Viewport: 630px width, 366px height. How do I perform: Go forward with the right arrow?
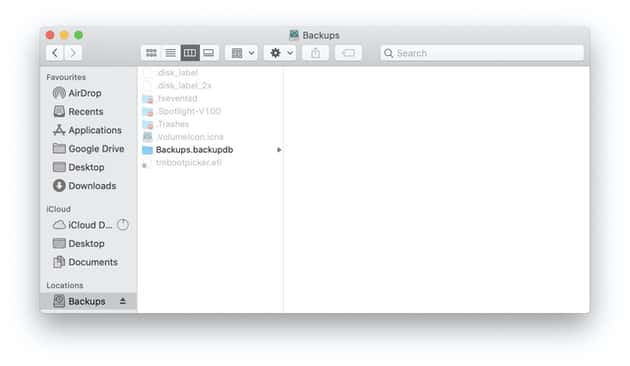coord(73,53)
